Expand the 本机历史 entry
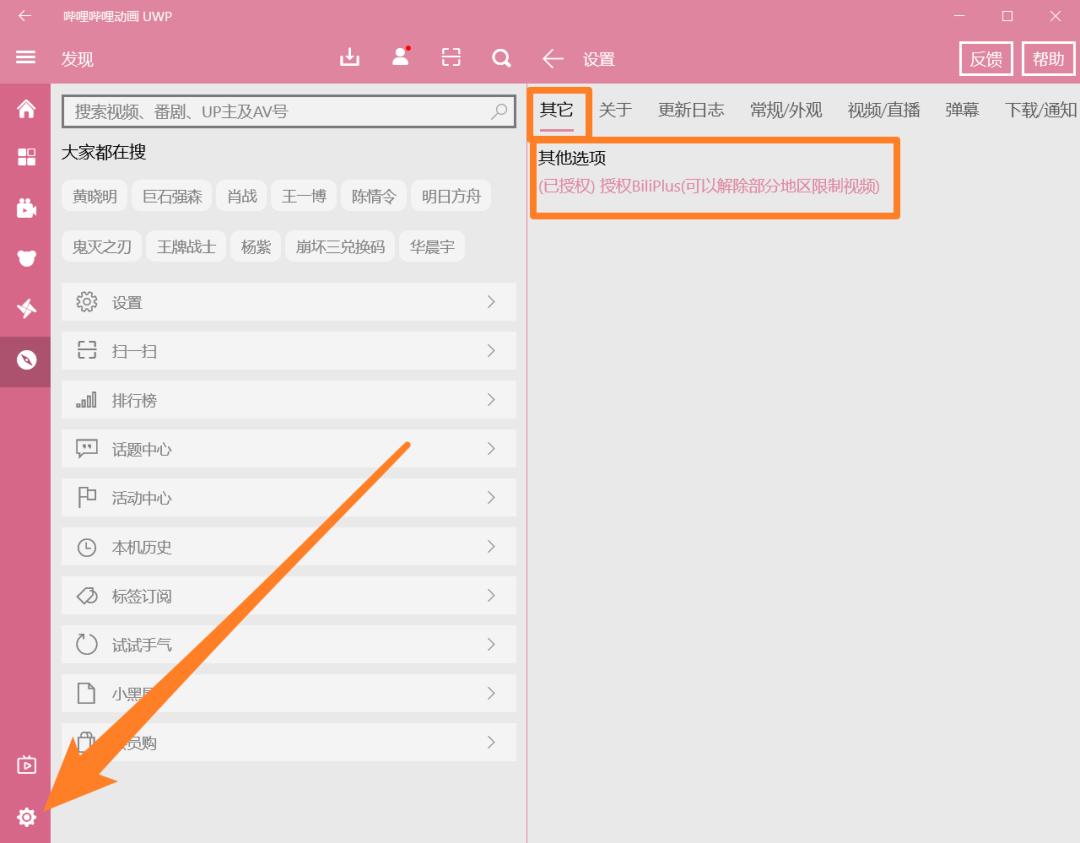The image size is (1080, 843). coord(289,546)
